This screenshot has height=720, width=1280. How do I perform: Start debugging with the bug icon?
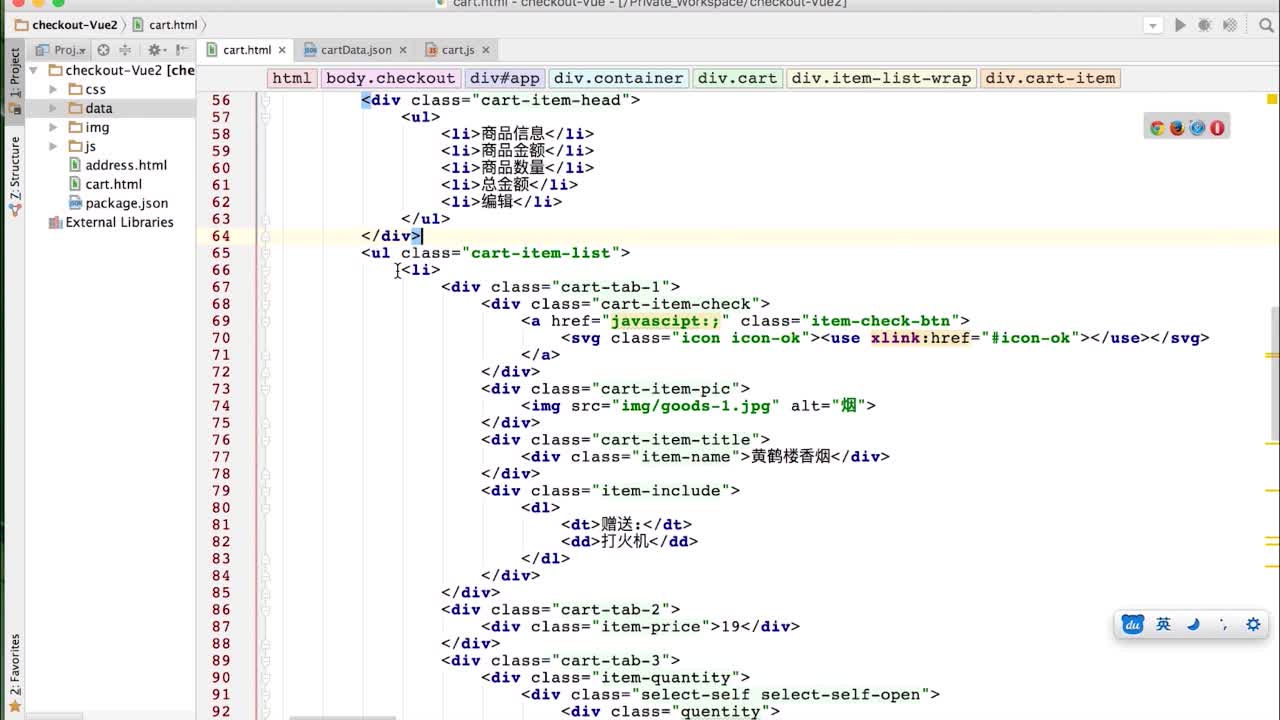[x=1204, y=25]
